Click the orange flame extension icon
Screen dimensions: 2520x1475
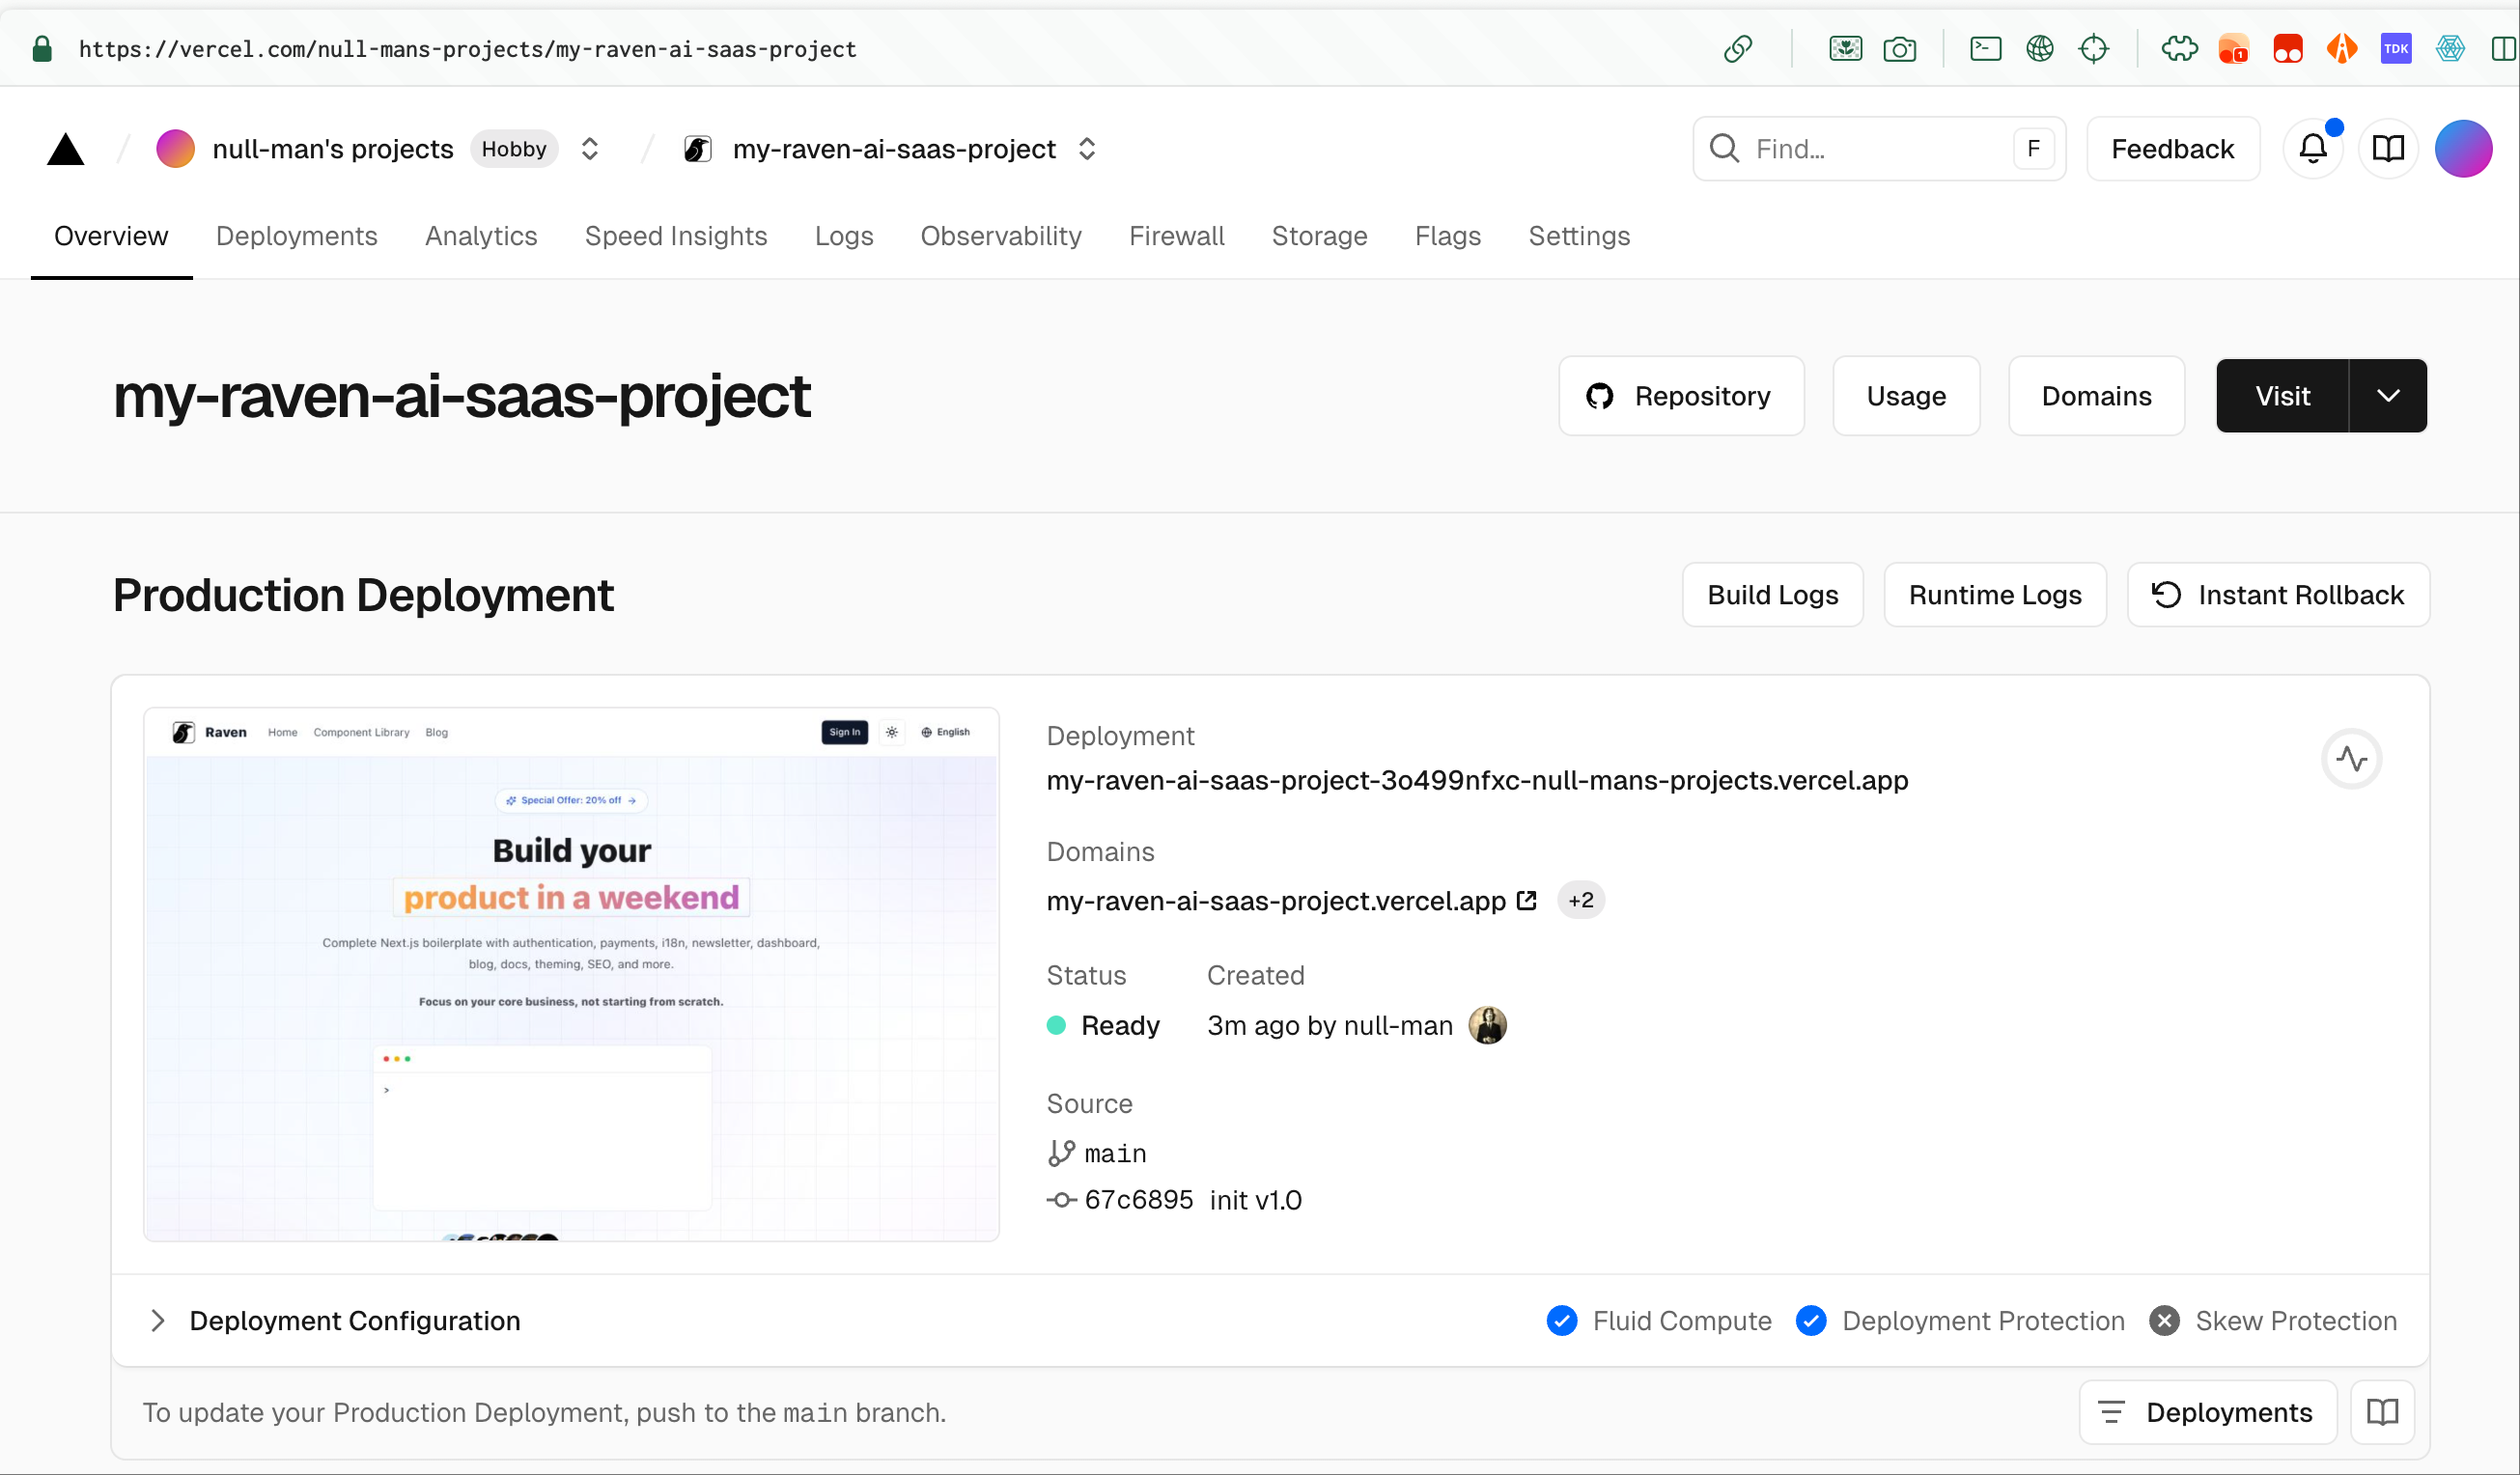2342,48
